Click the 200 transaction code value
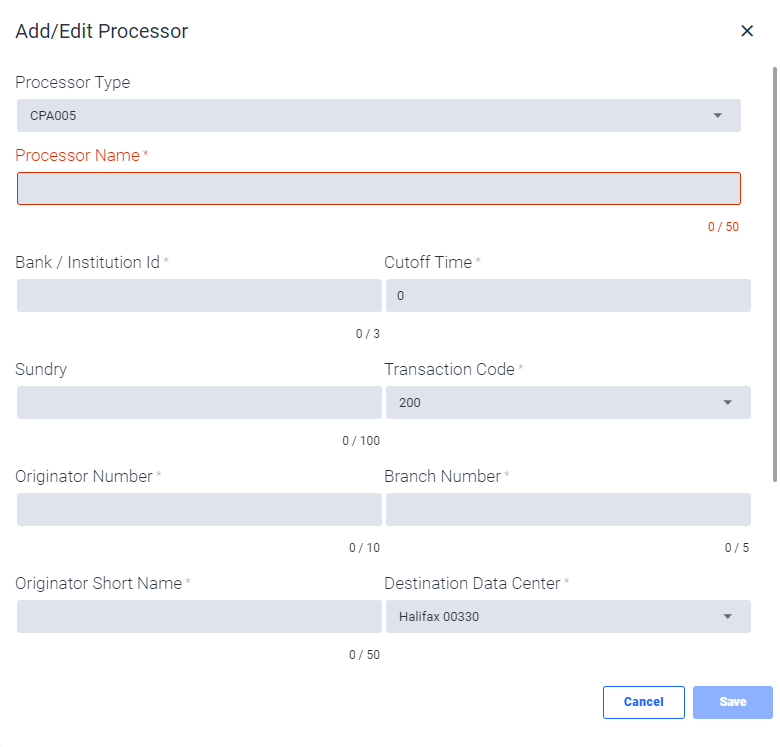The image size is (780, 747). [x=410, y=402]
